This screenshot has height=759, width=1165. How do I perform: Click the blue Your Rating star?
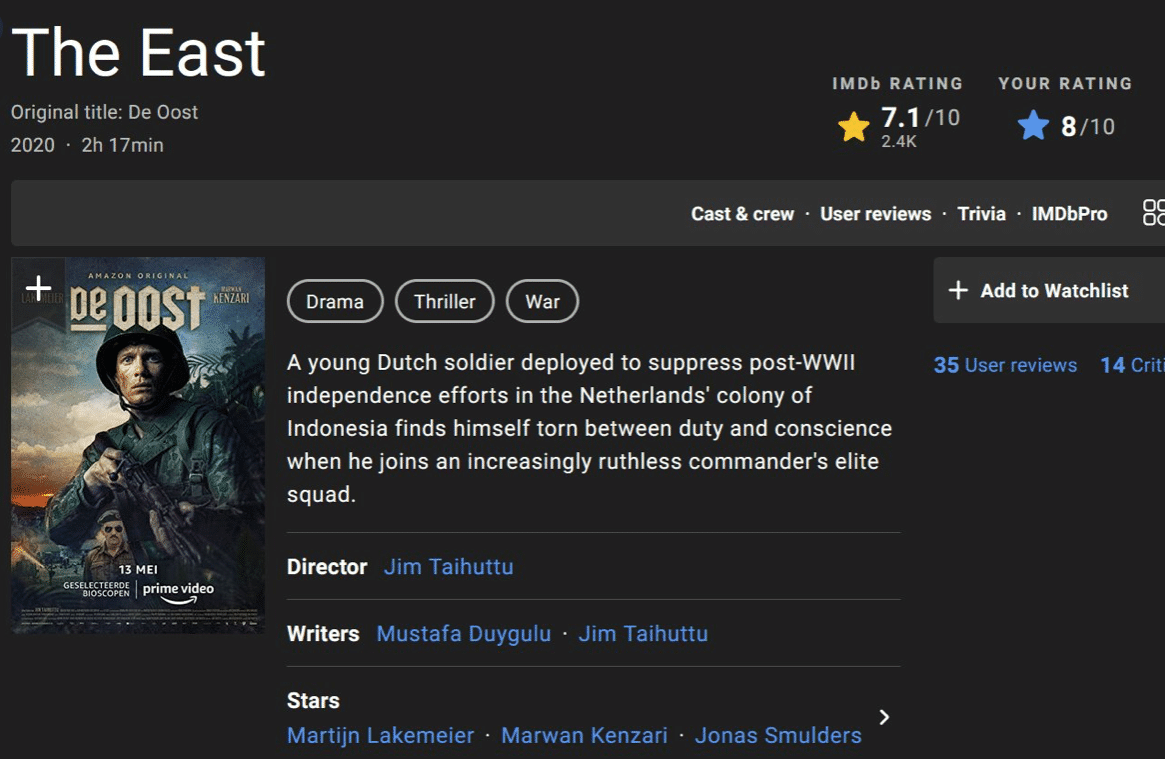click(1033, 126)
